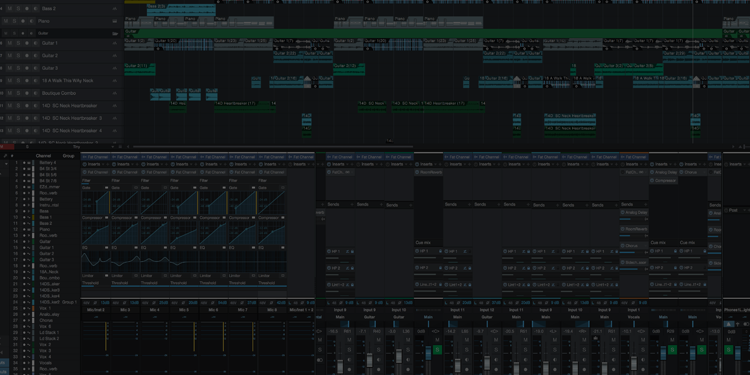The image size is (750, 375).
Task: Toggle 48V phantom power on Mic/Inst 2
Action: [86, 303]
